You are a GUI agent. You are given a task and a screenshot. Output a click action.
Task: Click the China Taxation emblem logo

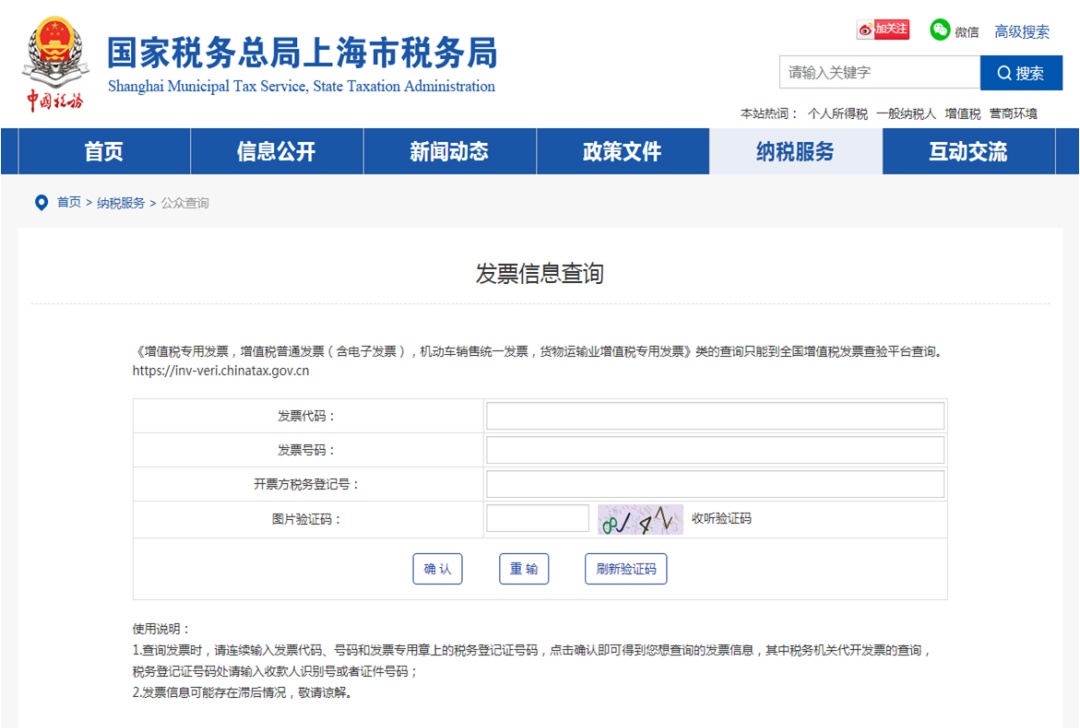(x=55, y=55)
